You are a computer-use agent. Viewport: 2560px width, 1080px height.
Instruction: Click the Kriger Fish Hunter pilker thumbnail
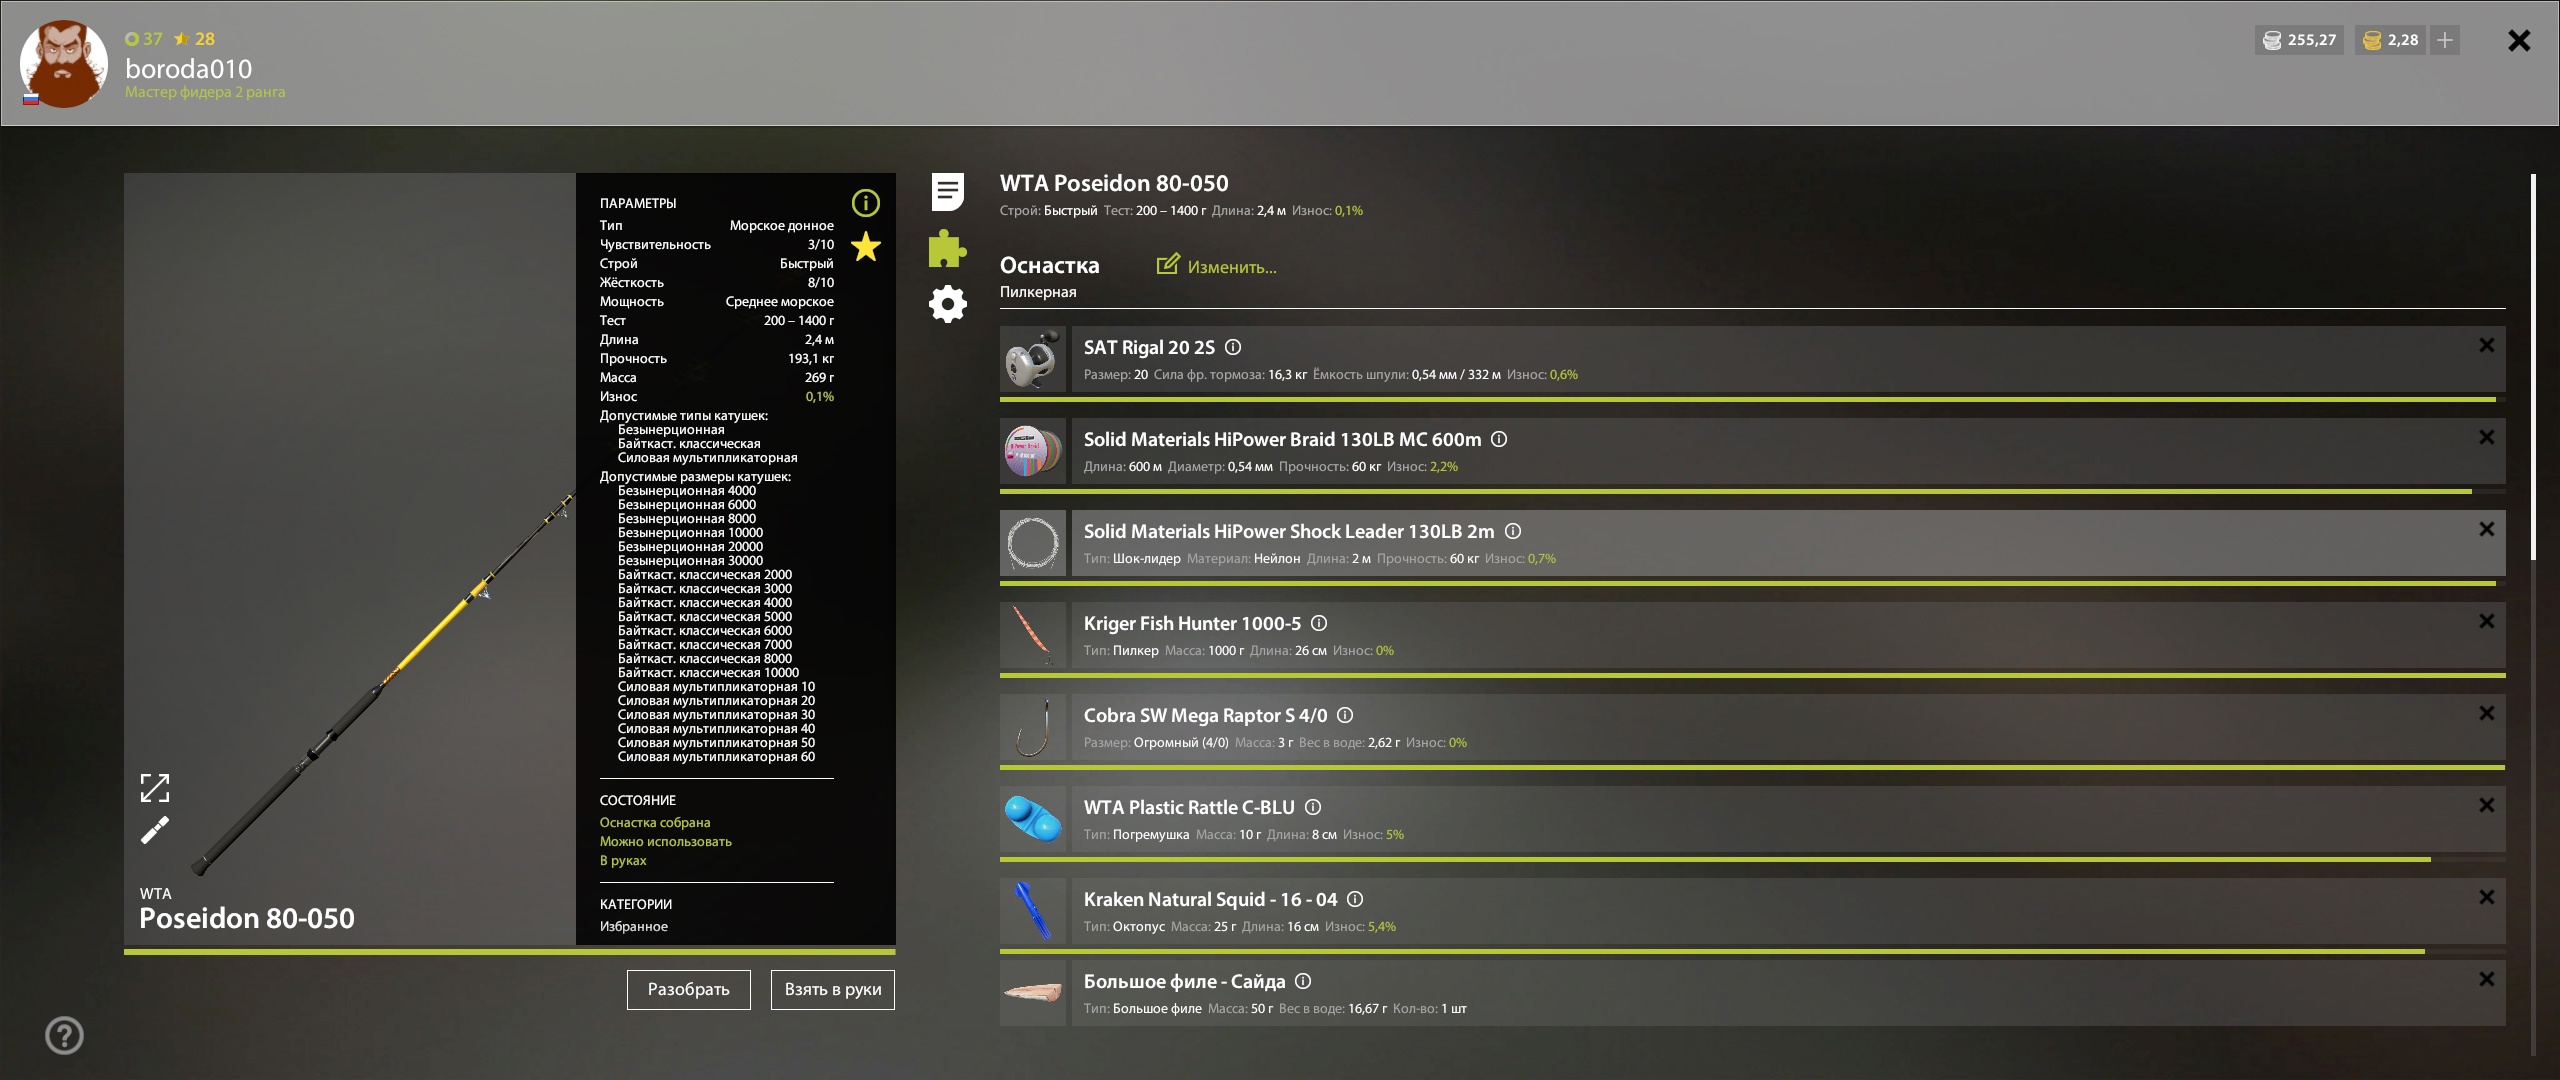pyautogui.click(x=1033, y=635)
